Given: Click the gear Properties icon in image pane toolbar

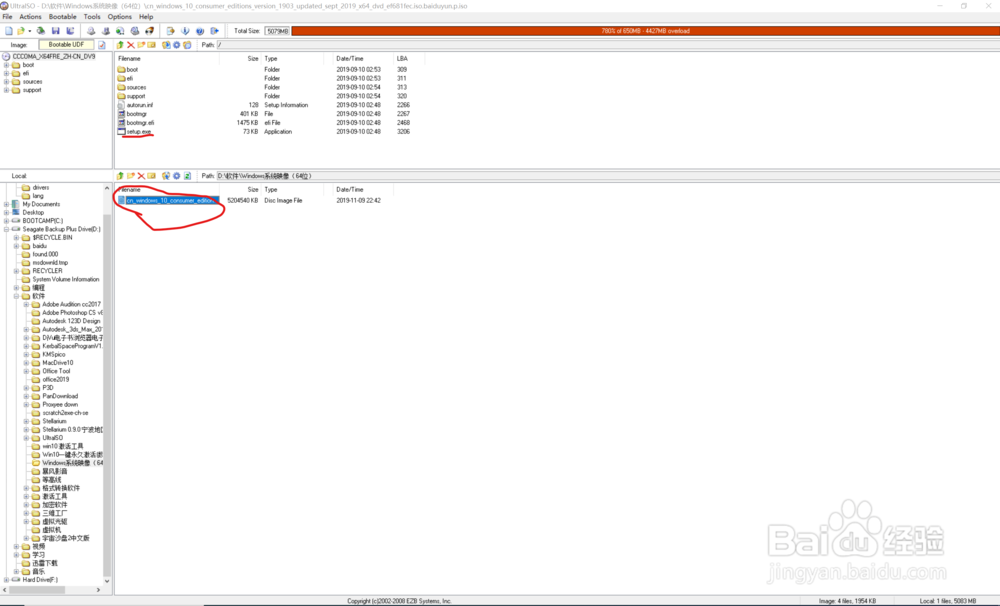Looking at the screenshot, I should click(x=177, y=45).
